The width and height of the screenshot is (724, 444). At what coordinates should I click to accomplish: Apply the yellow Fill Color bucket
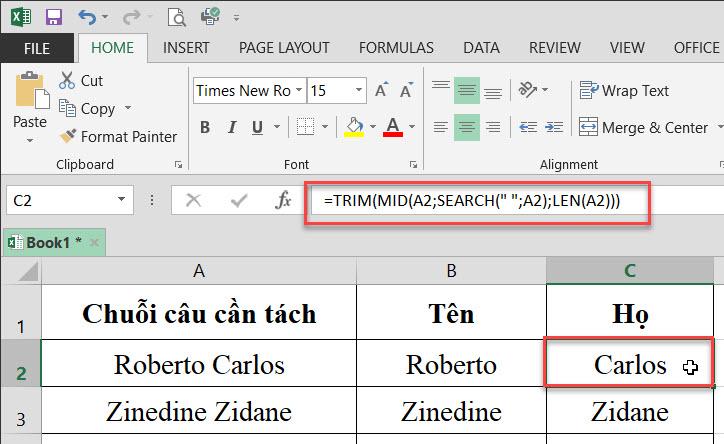(354, 127)
